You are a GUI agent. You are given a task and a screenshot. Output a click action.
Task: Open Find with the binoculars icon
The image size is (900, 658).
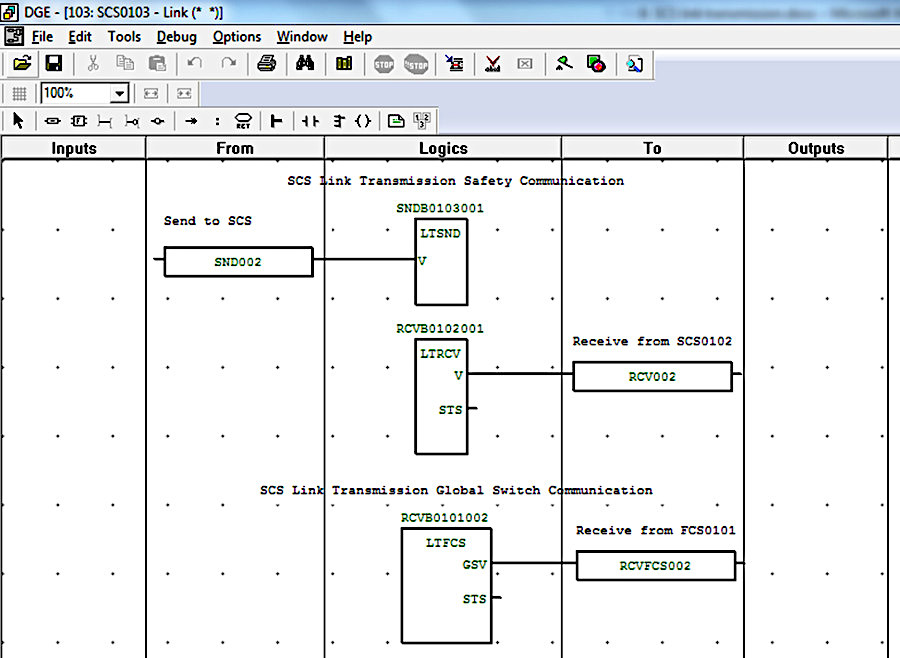click(305, 63)
